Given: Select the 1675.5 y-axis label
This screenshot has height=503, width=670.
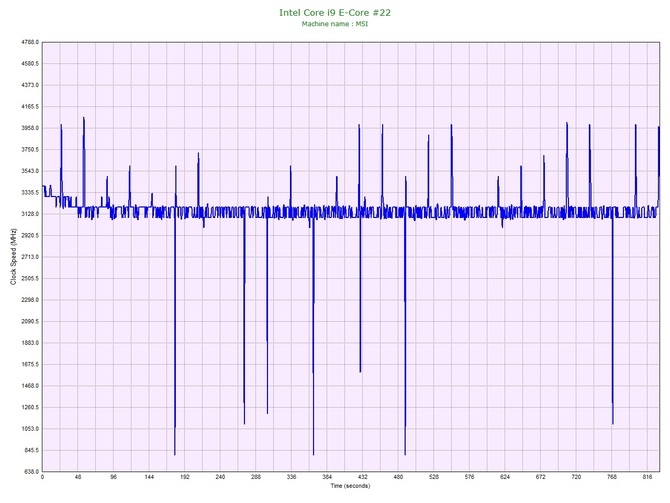Looking at the screenshot, I should (x=30, y=365).
